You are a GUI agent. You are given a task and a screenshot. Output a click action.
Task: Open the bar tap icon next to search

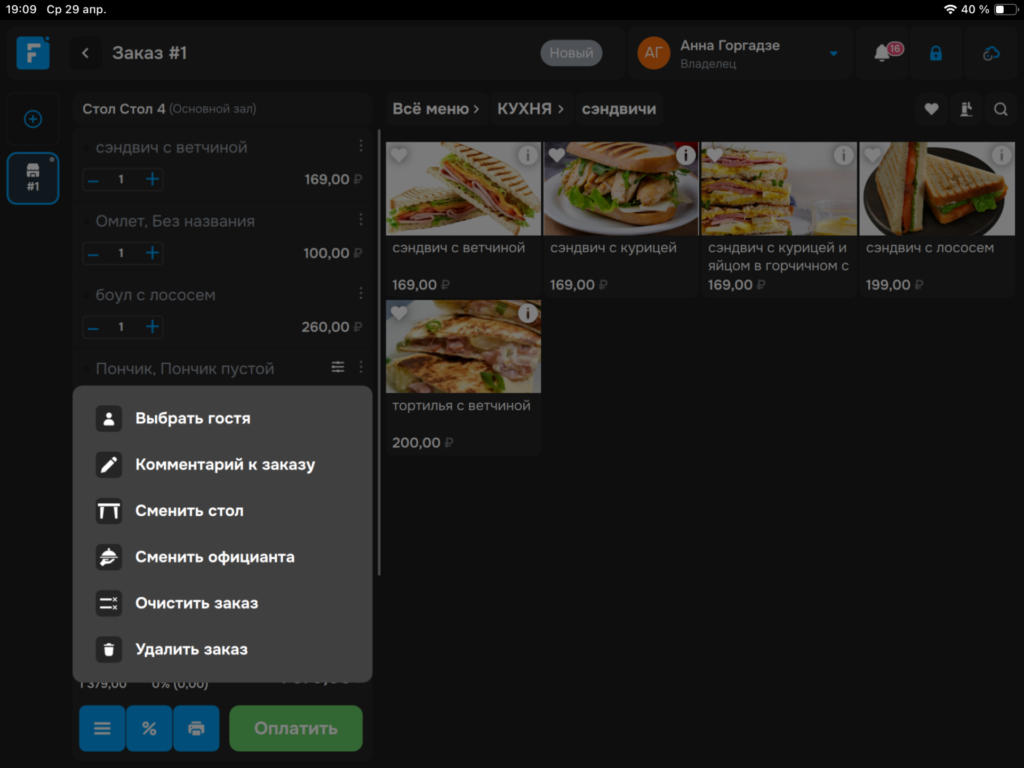[966, 109]
